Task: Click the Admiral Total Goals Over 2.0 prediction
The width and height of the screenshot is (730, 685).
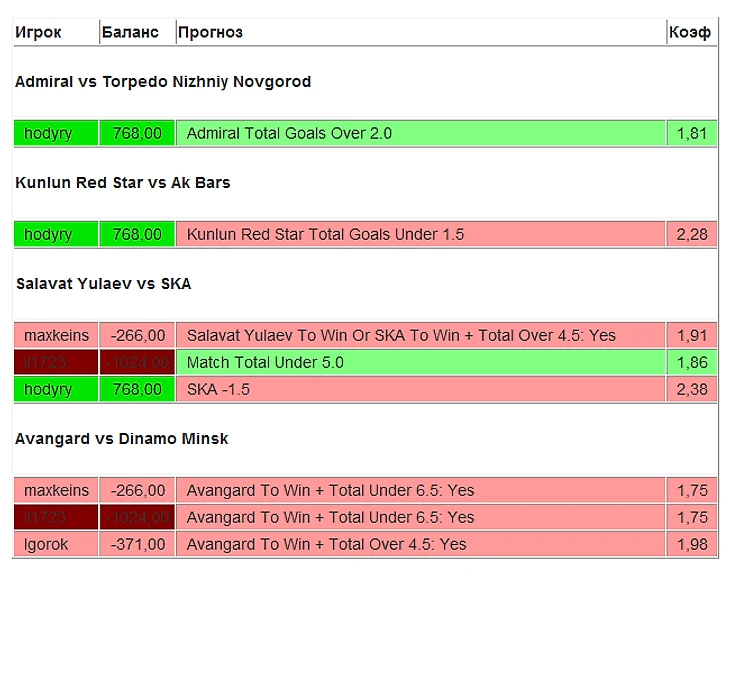Action: [420, 133]
